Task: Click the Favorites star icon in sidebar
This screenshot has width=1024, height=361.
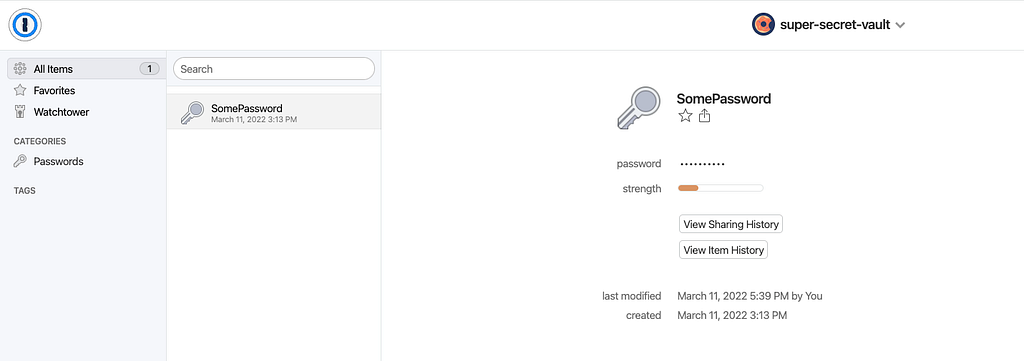Action: click(x=20, y=90)
